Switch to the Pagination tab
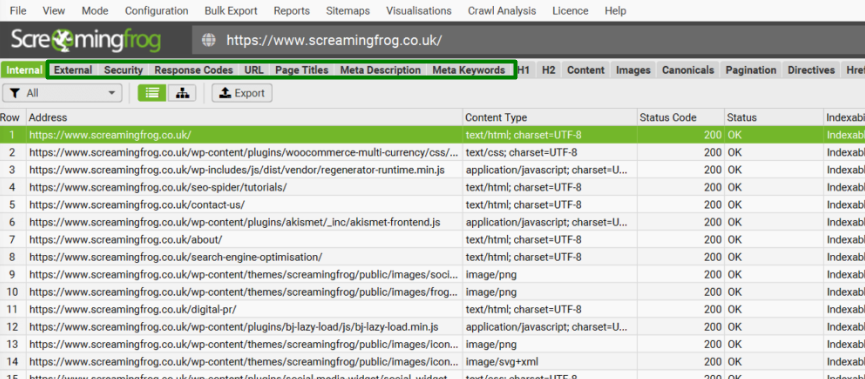This screenshot has width=865, height=379. click(751, 70)
